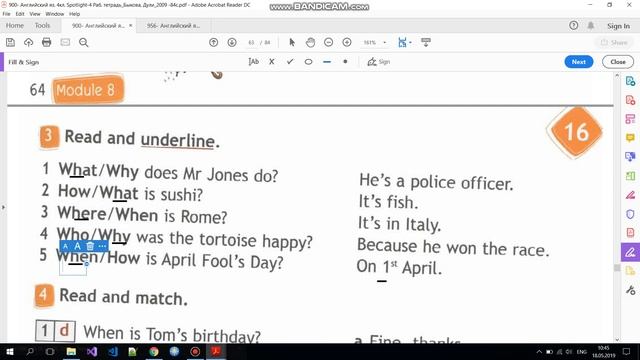Select the dot tool
Image resolution: width=640 pixels, height=360 pixels.
[x=345, y=62]
